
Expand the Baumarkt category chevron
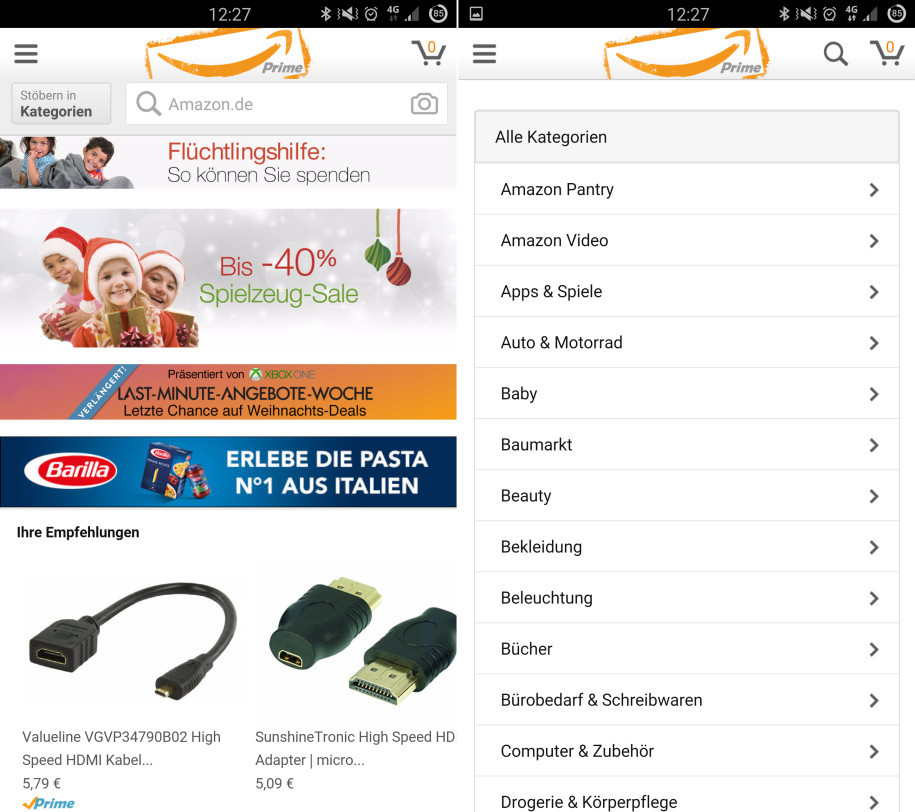click(x=874, y=445)
